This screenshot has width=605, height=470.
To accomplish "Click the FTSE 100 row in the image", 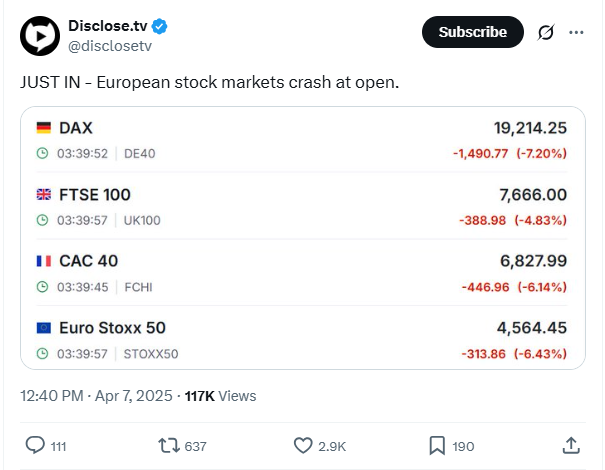I will (302, 207).
